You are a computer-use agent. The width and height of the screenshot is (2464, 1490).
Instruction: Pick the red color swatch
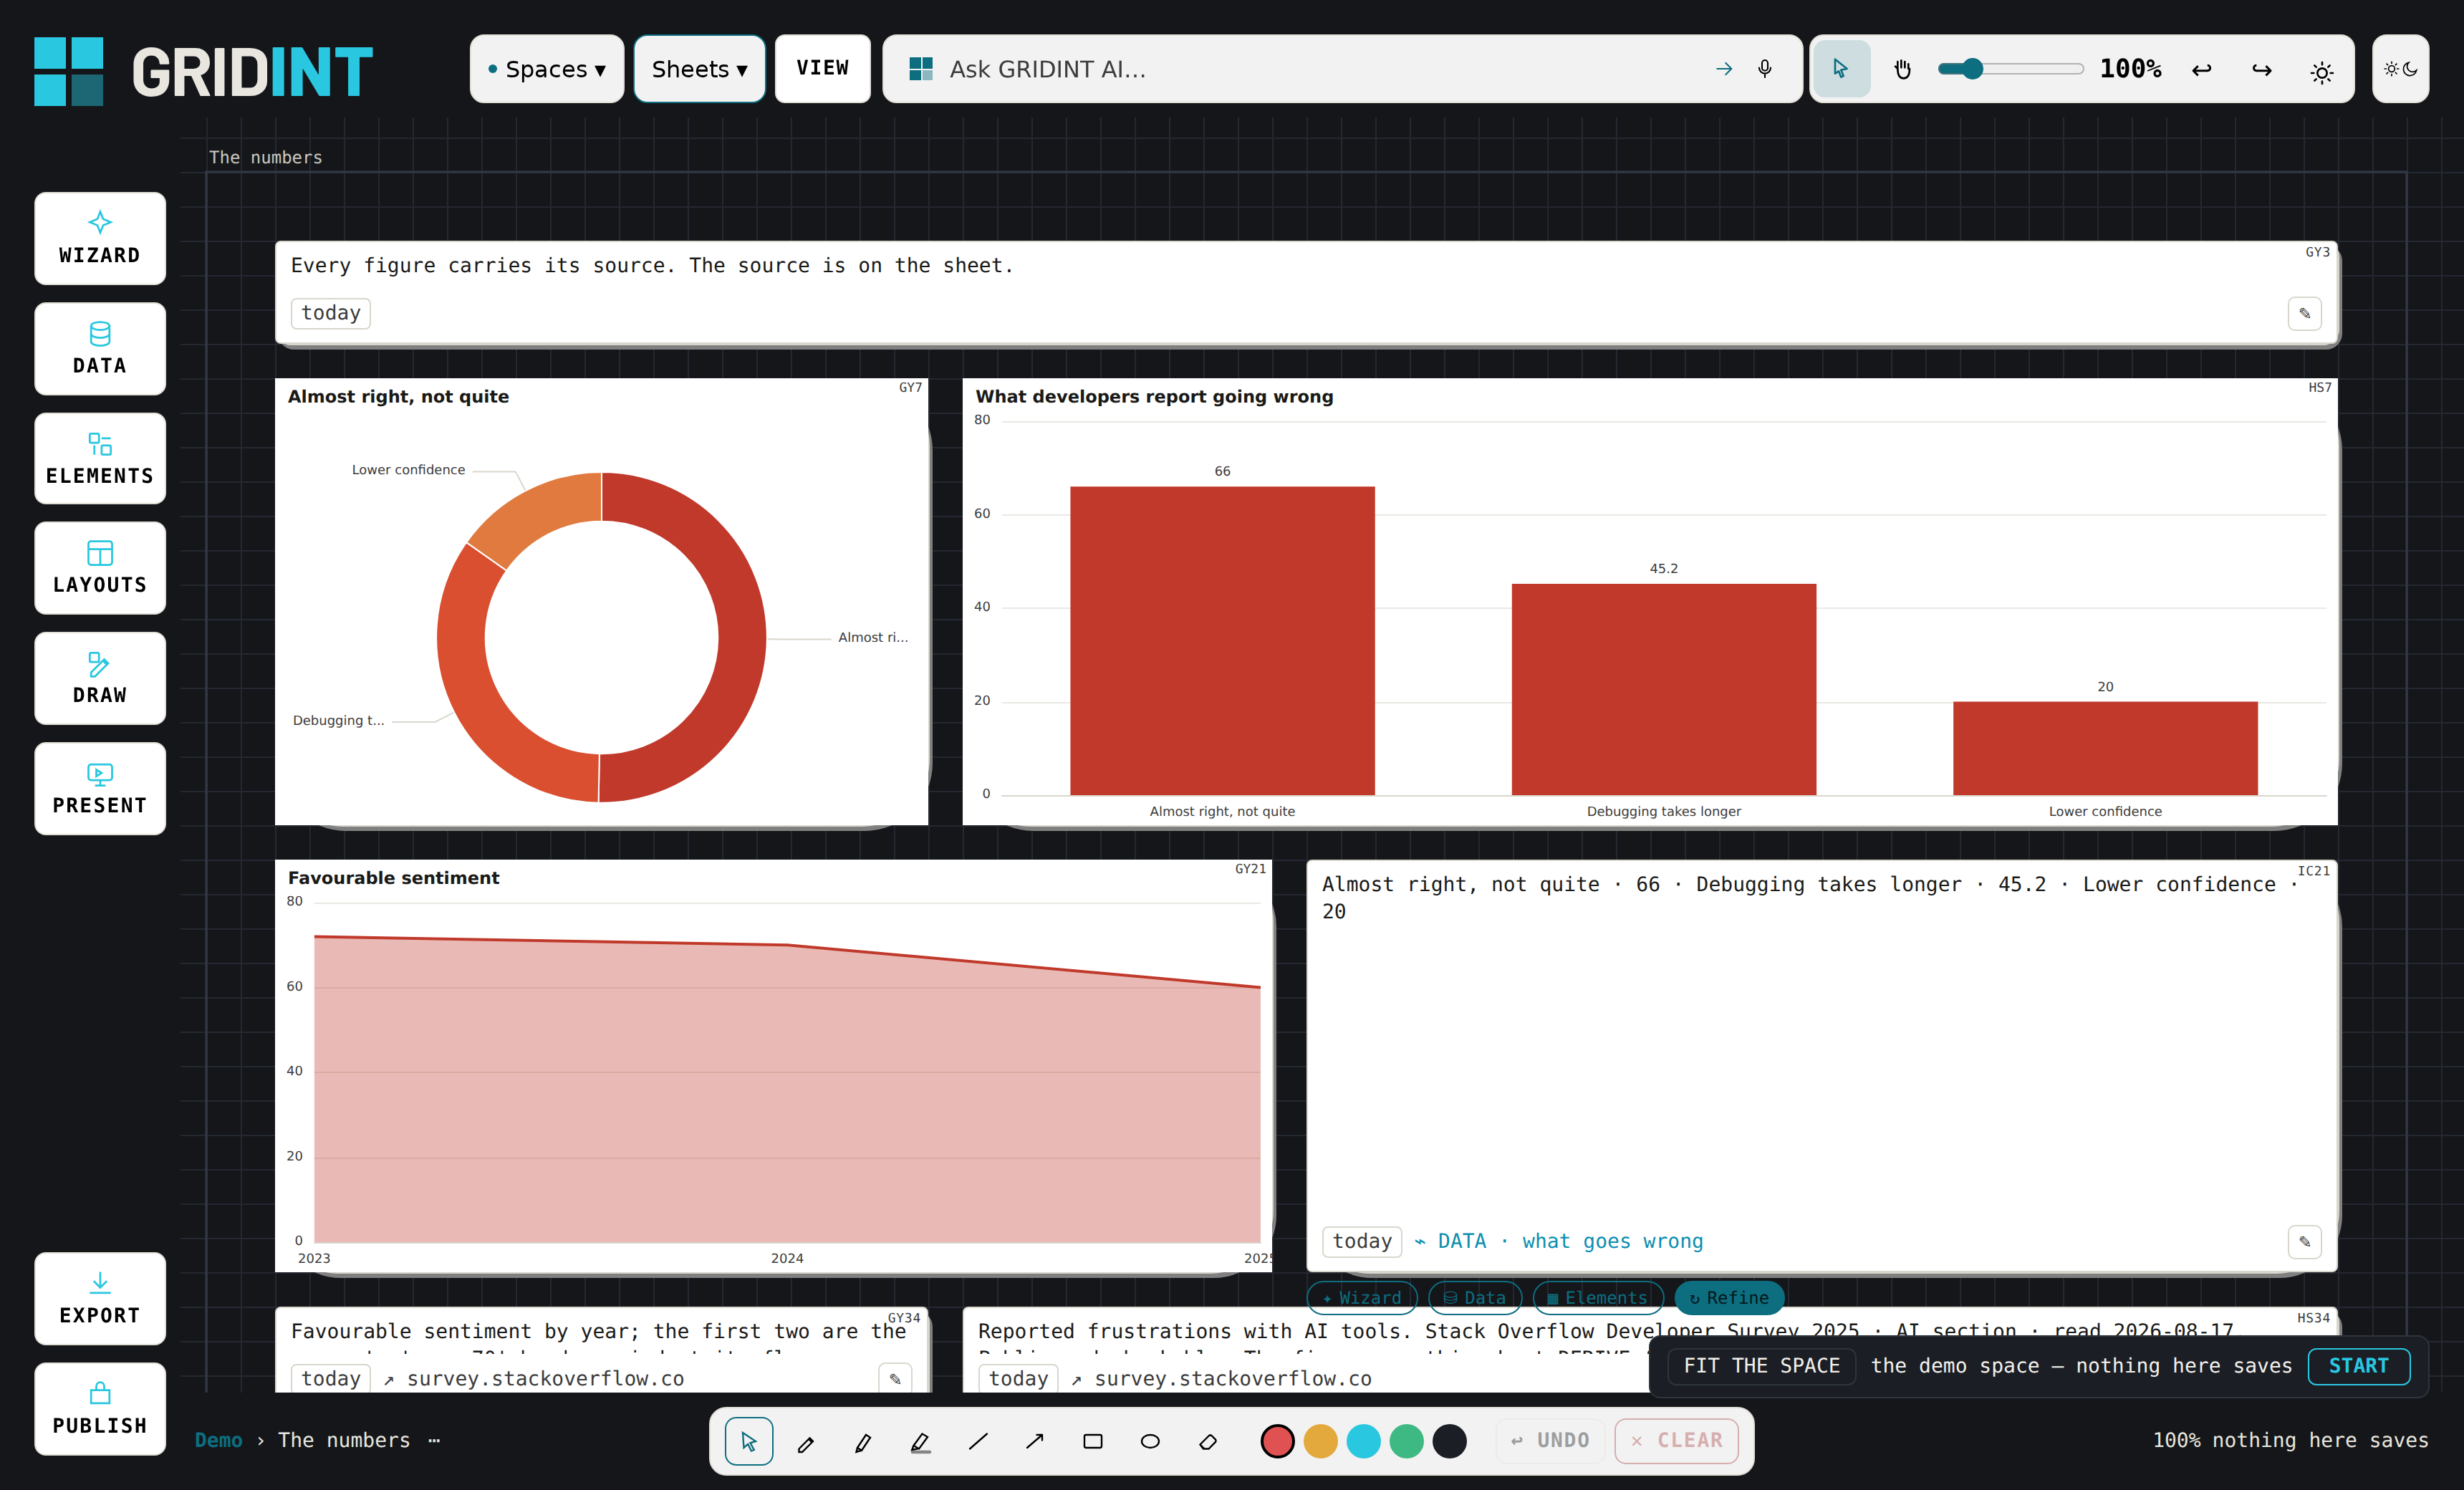coord(1277,1441)
